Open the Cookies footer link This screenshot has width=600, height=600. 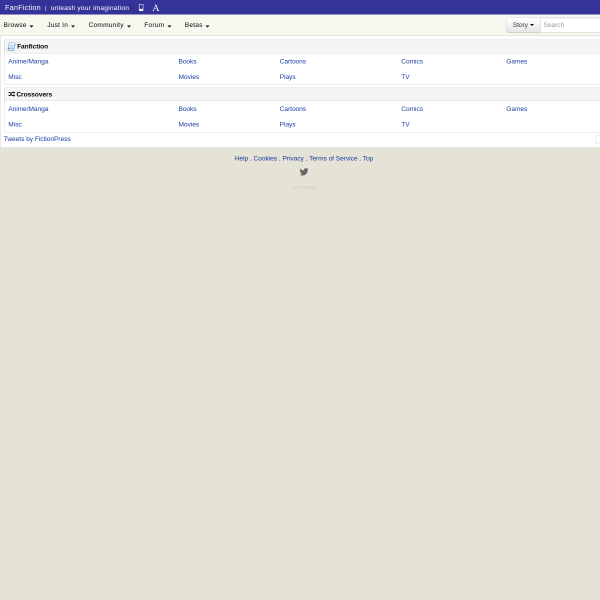tap(265, 158)
